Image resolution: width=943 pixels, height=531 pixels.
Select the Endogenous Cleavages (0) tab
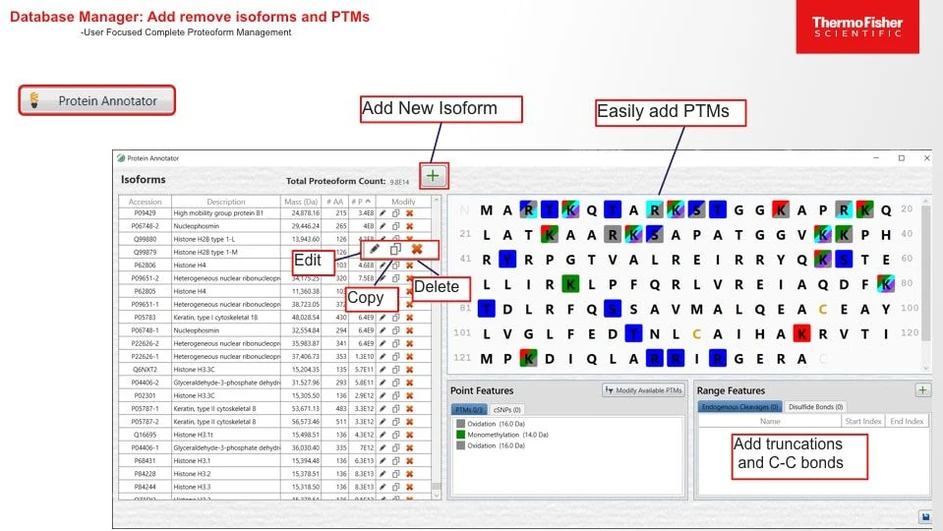(740, 407)
